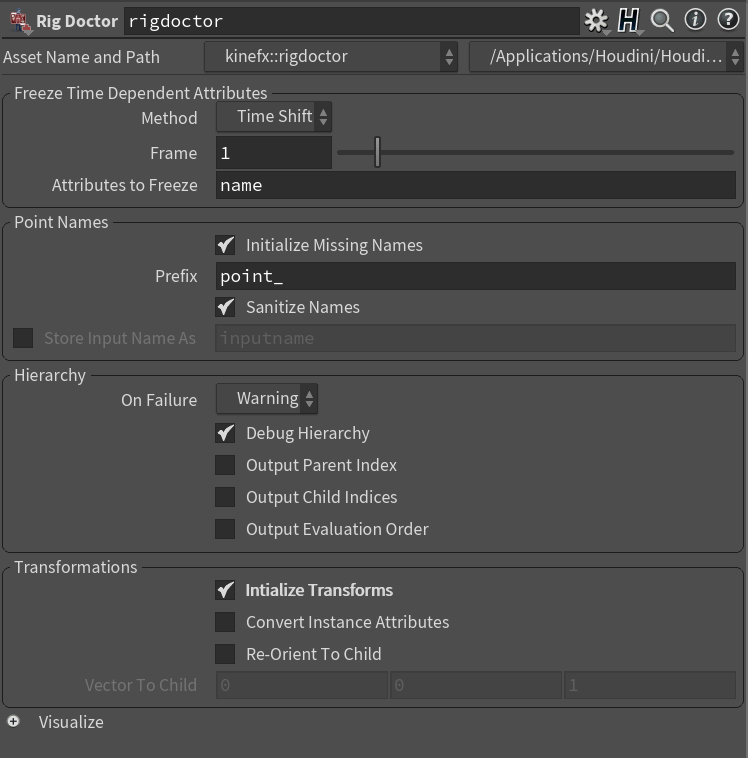The height and width of the screenshot is (758, 748).
Task: Enable Store Input Name As checkbox
Action: (x=23, y=338)
